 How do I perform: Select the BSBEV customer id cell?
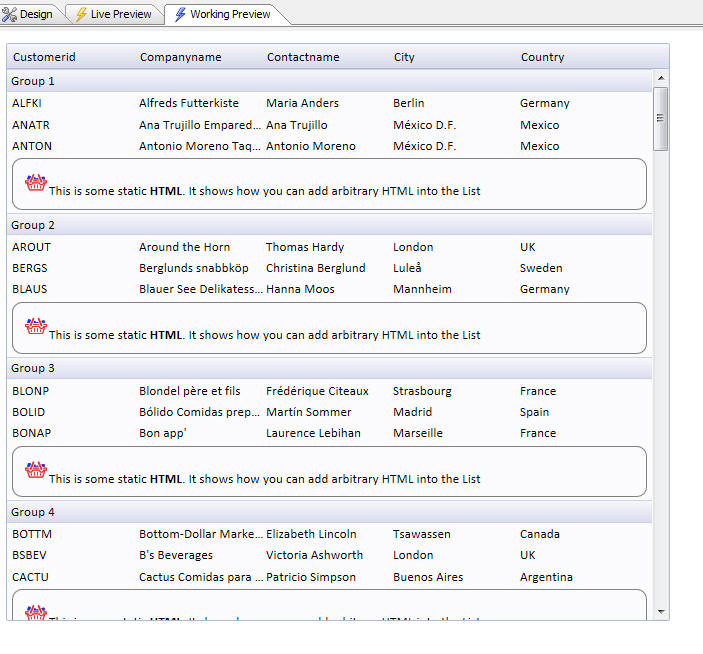[29, 555]
